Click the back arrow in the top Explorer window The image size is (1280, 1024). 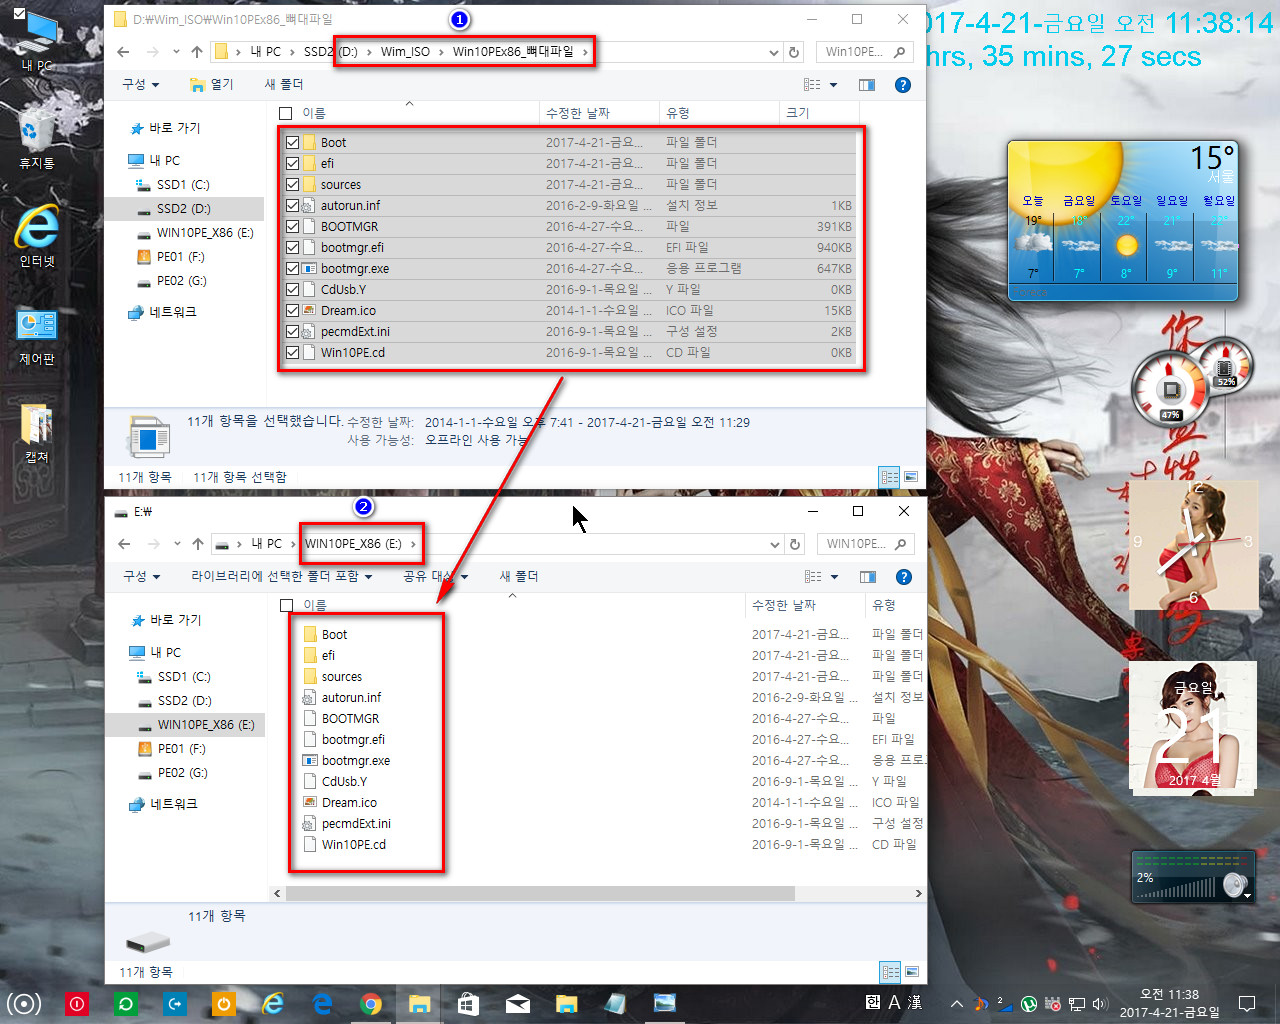coord(123,52)
